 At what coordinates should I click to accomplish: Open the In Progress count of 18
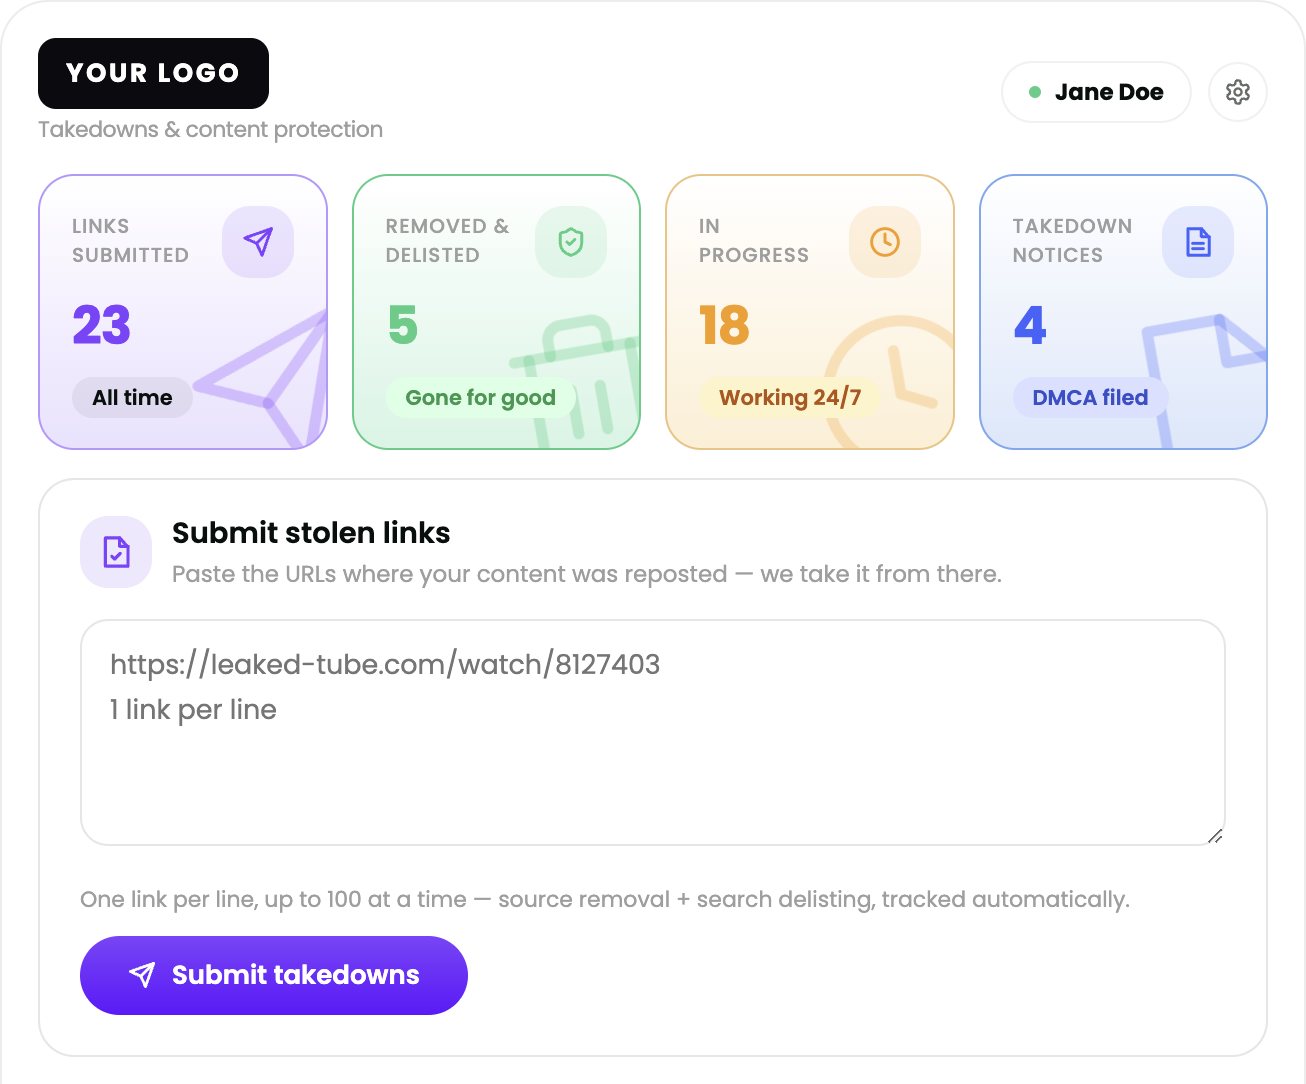point(724,325)
